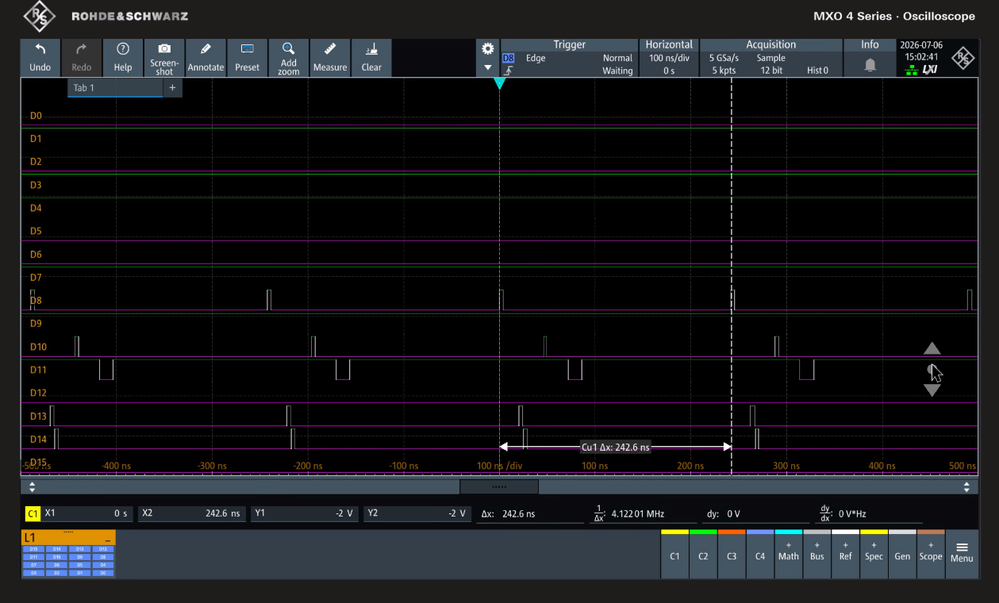Edit the X1 cursor value field
Image resolution: width=999 pixels, height=603 pixels.
(87, 514)
